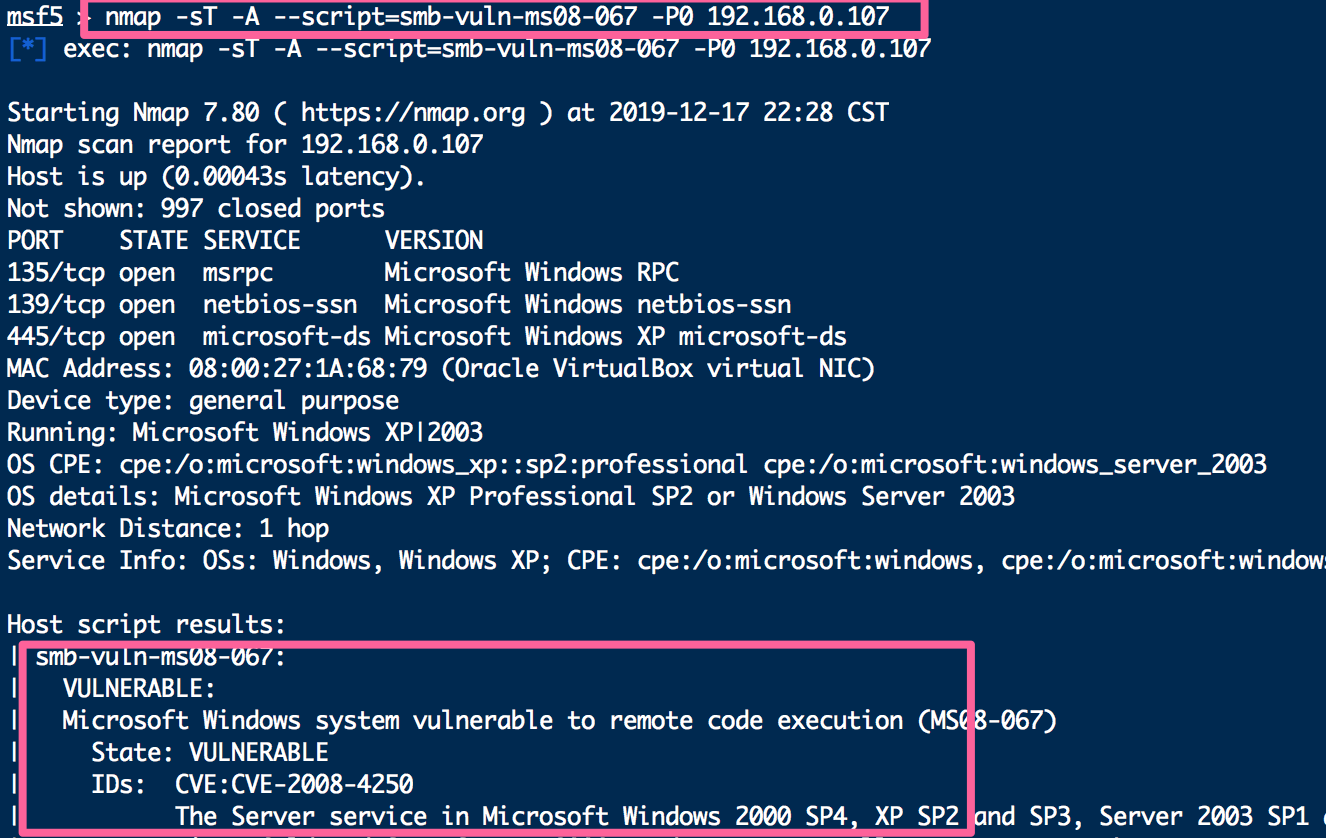Viewport: 1326px width, 838px height.
Task: Click the Network Distance: 1 hop line
Action: point(168,529)
